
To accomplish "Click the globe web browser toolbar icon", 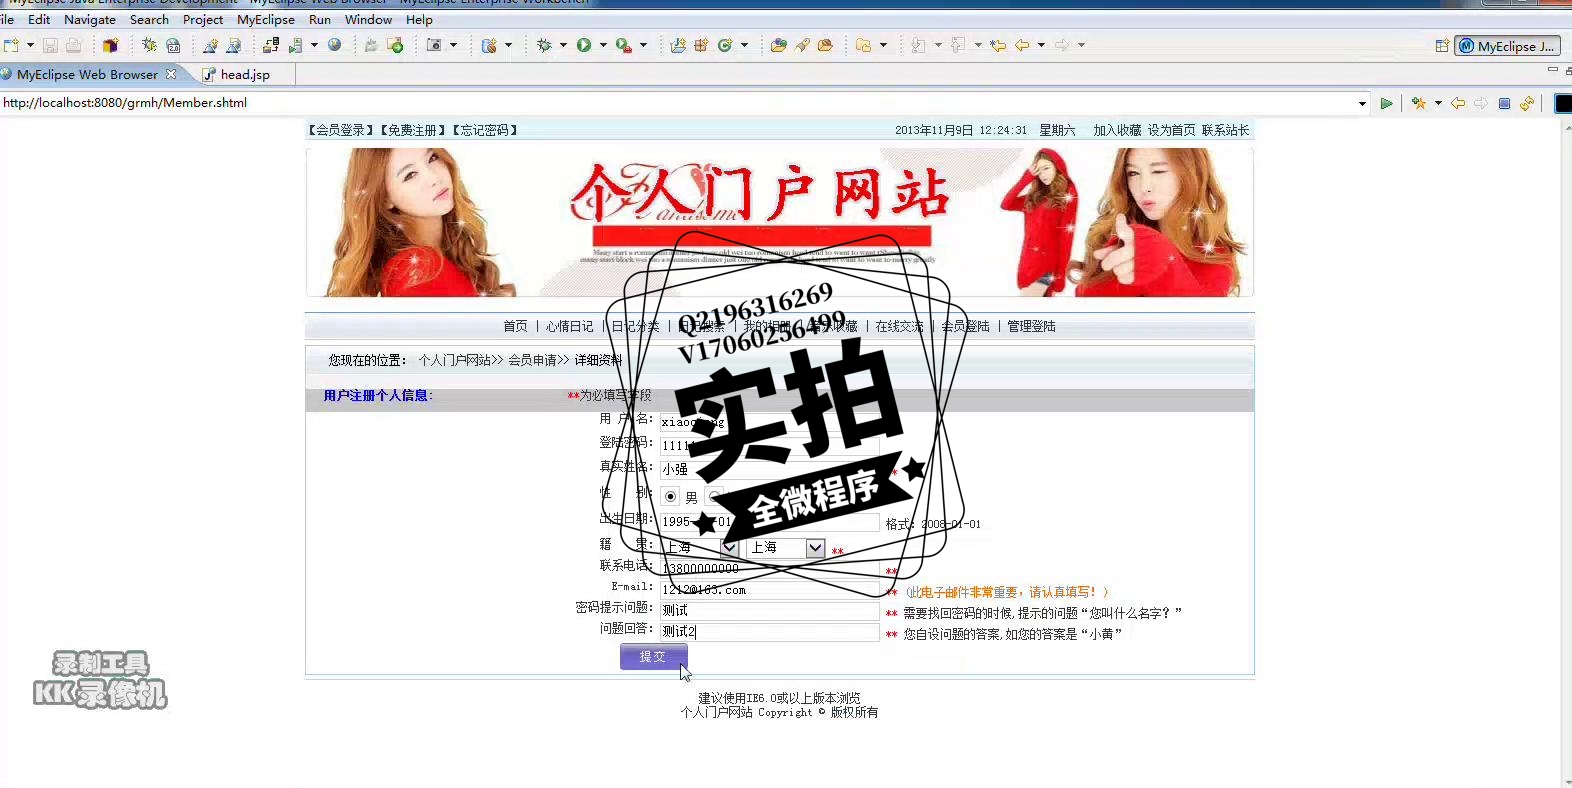I will [x=335, y=45].
